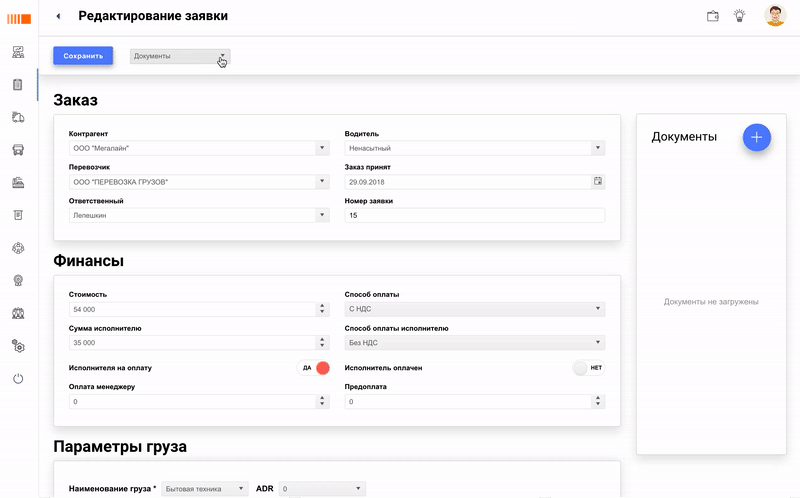Open the Наименование груза dropdown
Screen dimensions: 800x498
(x=241, y=489)
